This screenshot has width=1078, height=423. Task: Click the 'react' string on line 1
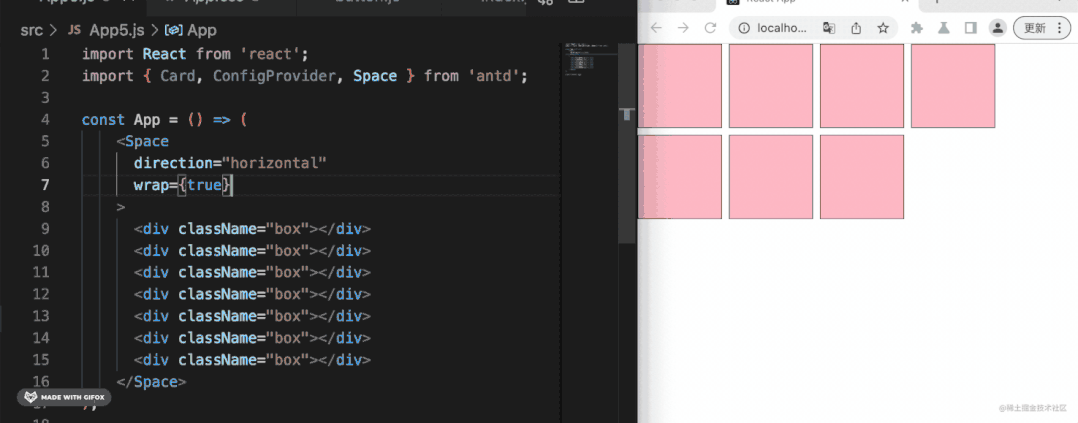click(x=271, y=54)
